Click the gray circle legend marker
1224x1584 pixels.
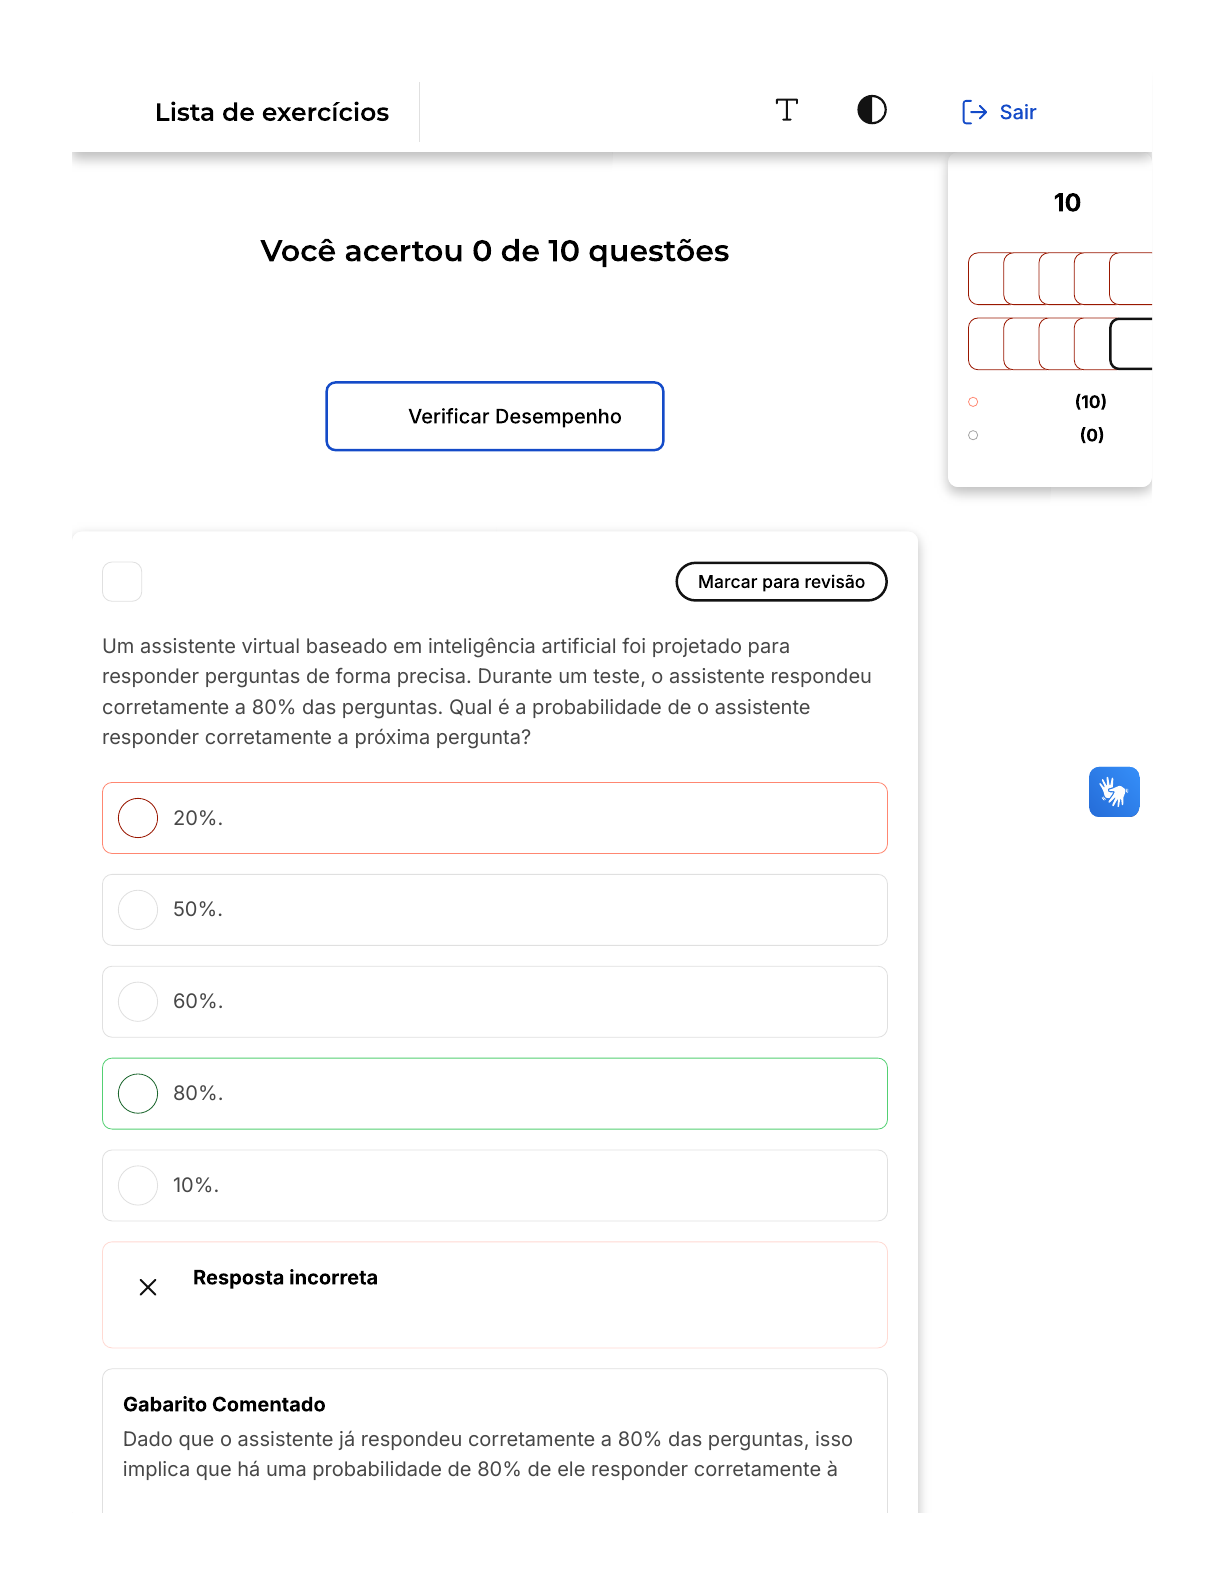973,435
